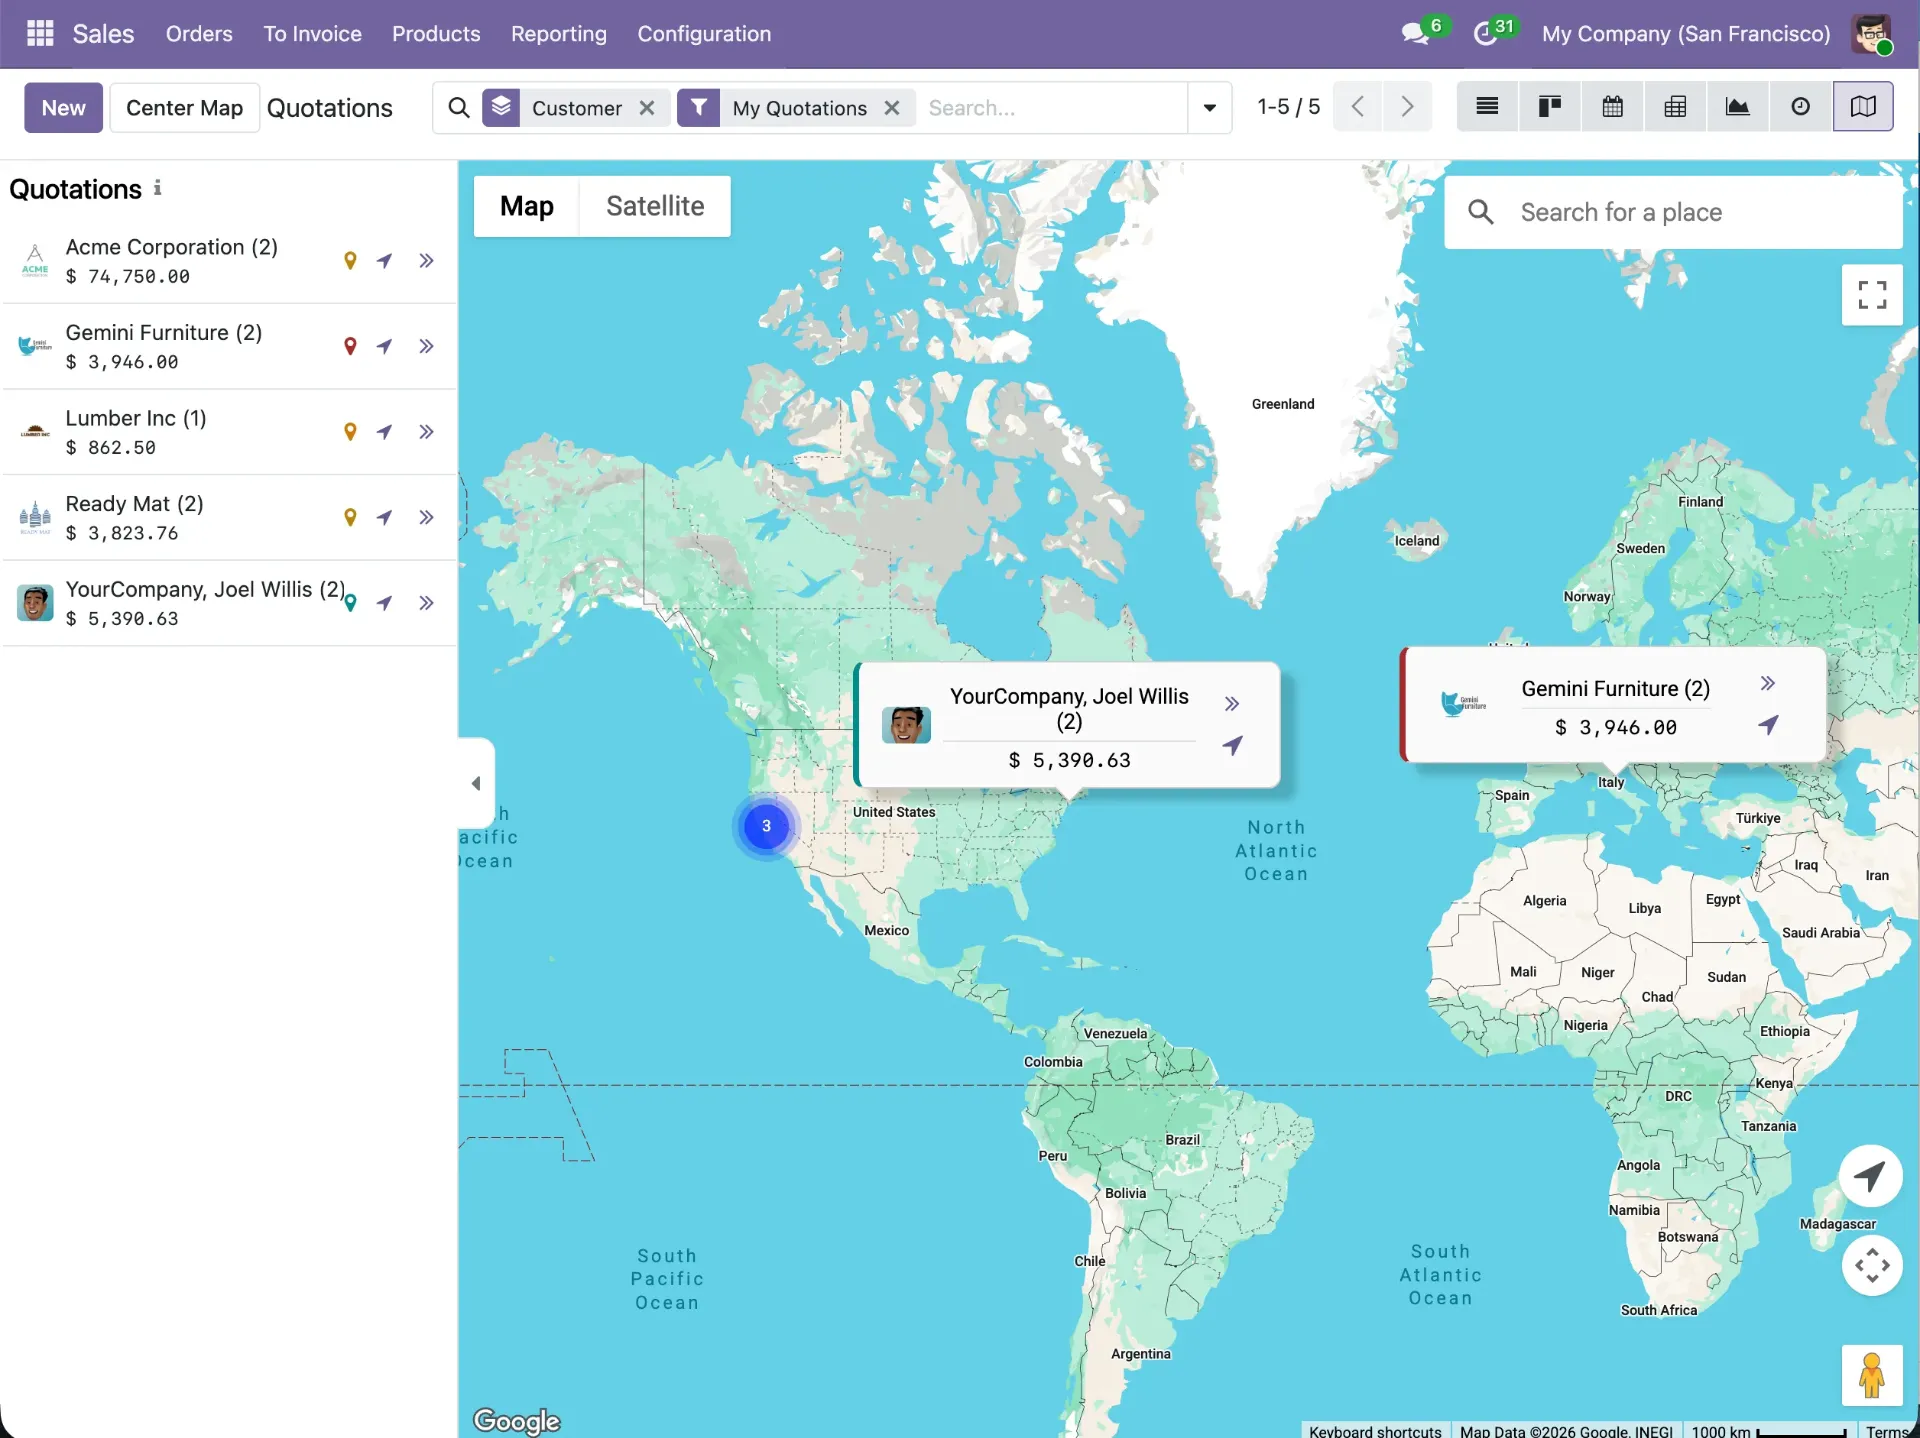
Task: Center map on my location button
Action: pyautogui.click(x=1871, y=1176)
